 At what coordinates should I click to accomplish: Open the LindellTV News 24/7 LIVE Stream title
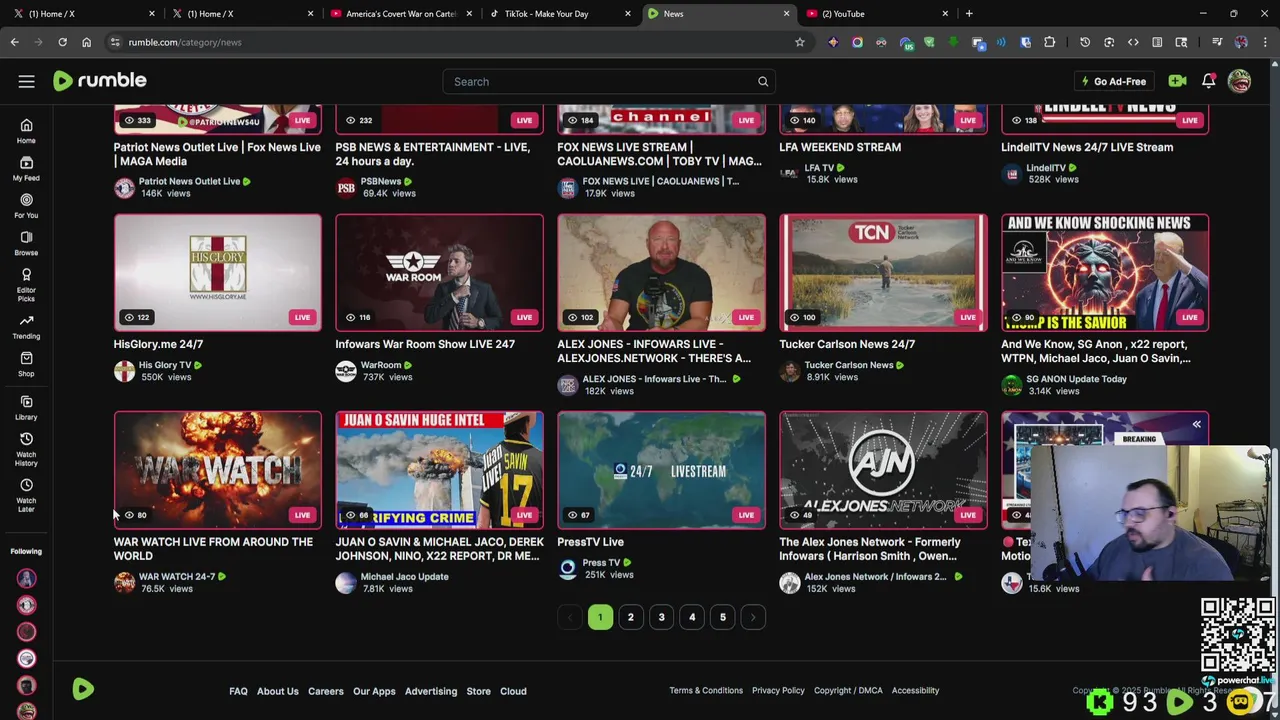pyautogui.click(x=1087, y=147)
